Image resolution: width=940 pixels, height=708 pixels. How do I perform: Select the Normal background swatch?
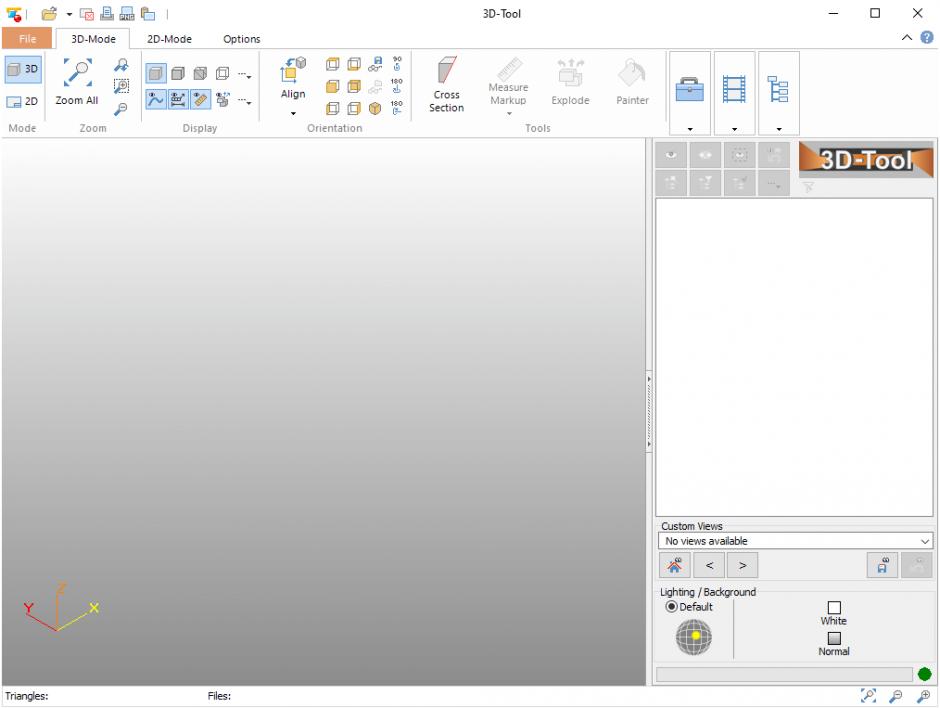coord(834,638)
